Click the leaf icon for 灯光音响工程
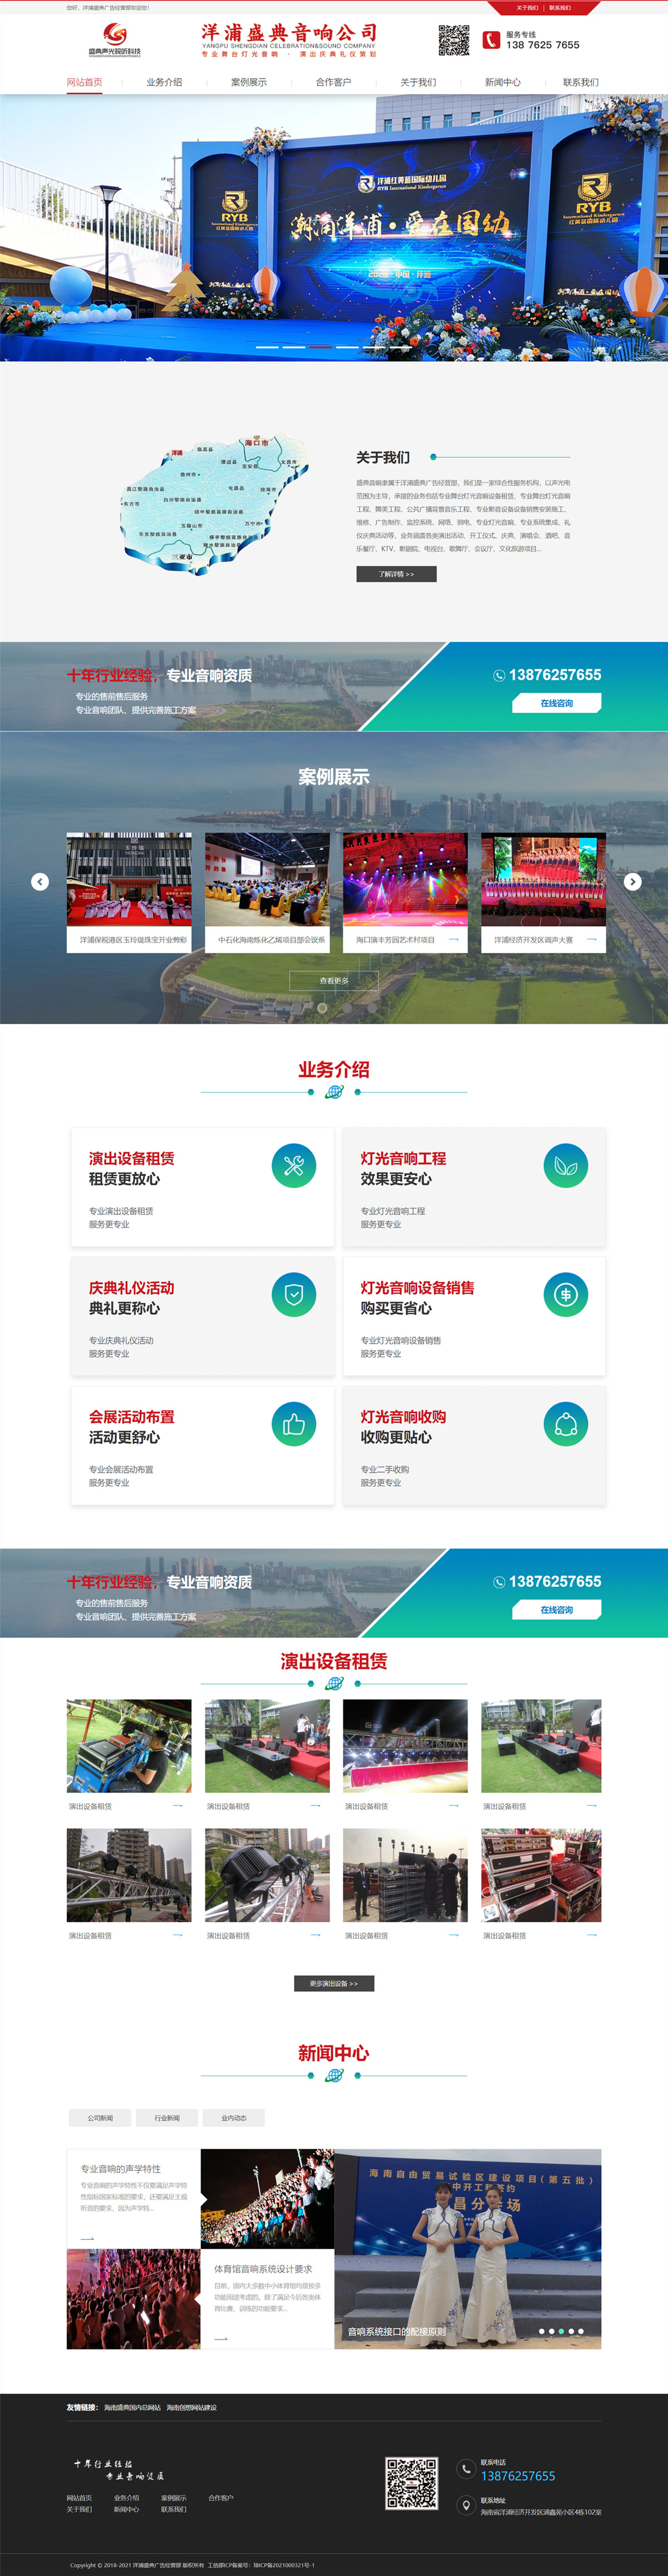The height and width of the screenshot is (2576, 668). tap(565, 1165)
